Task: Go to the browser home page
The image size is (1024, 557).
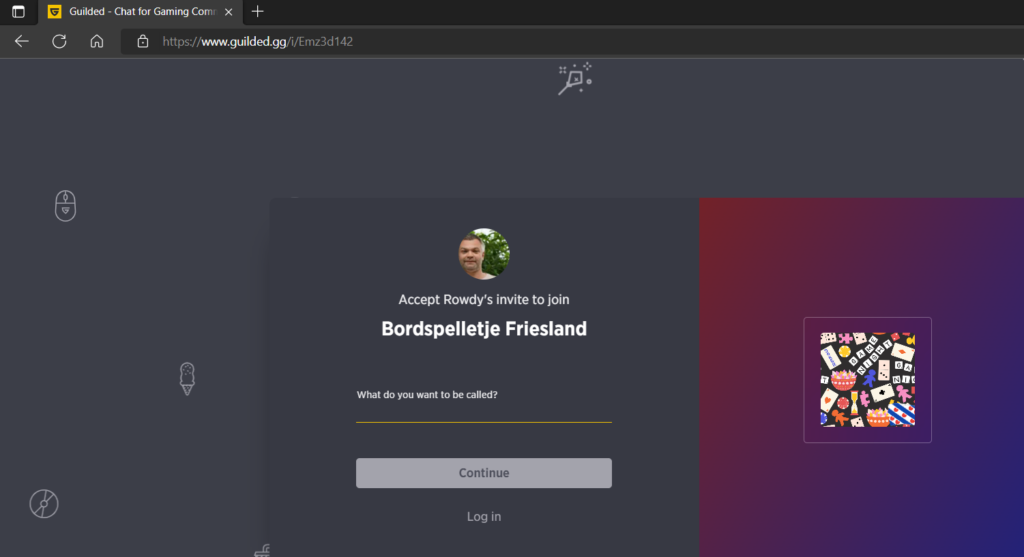Action: click(97, 41)
